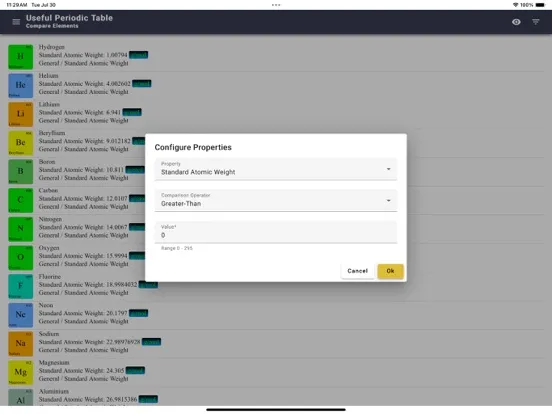Viewport: 552px width, 414px height.
Task: Click 'Standard Atomic Weight: 6.941' text
Action: coord(80,112)
